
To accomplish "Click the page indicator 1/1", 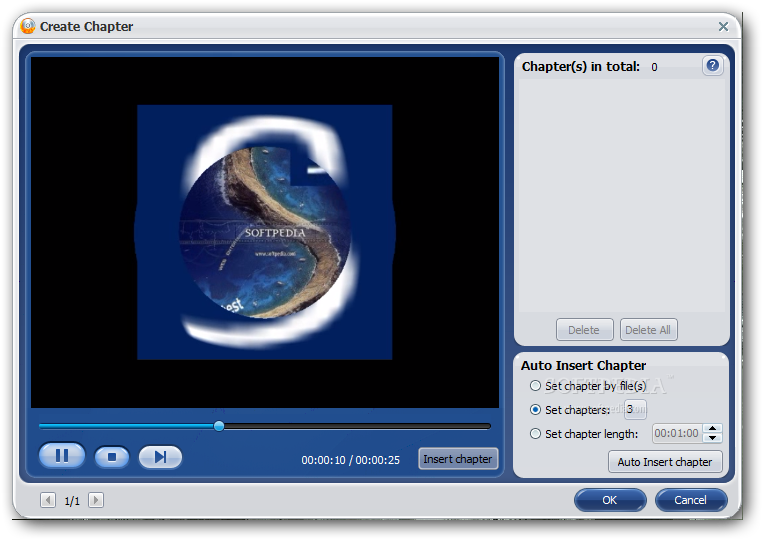I will click(72, 501).
